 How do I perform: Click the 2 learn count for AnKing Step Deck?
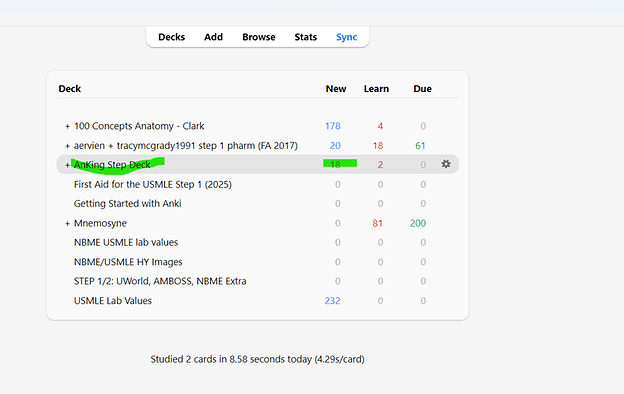coord(380,165)
